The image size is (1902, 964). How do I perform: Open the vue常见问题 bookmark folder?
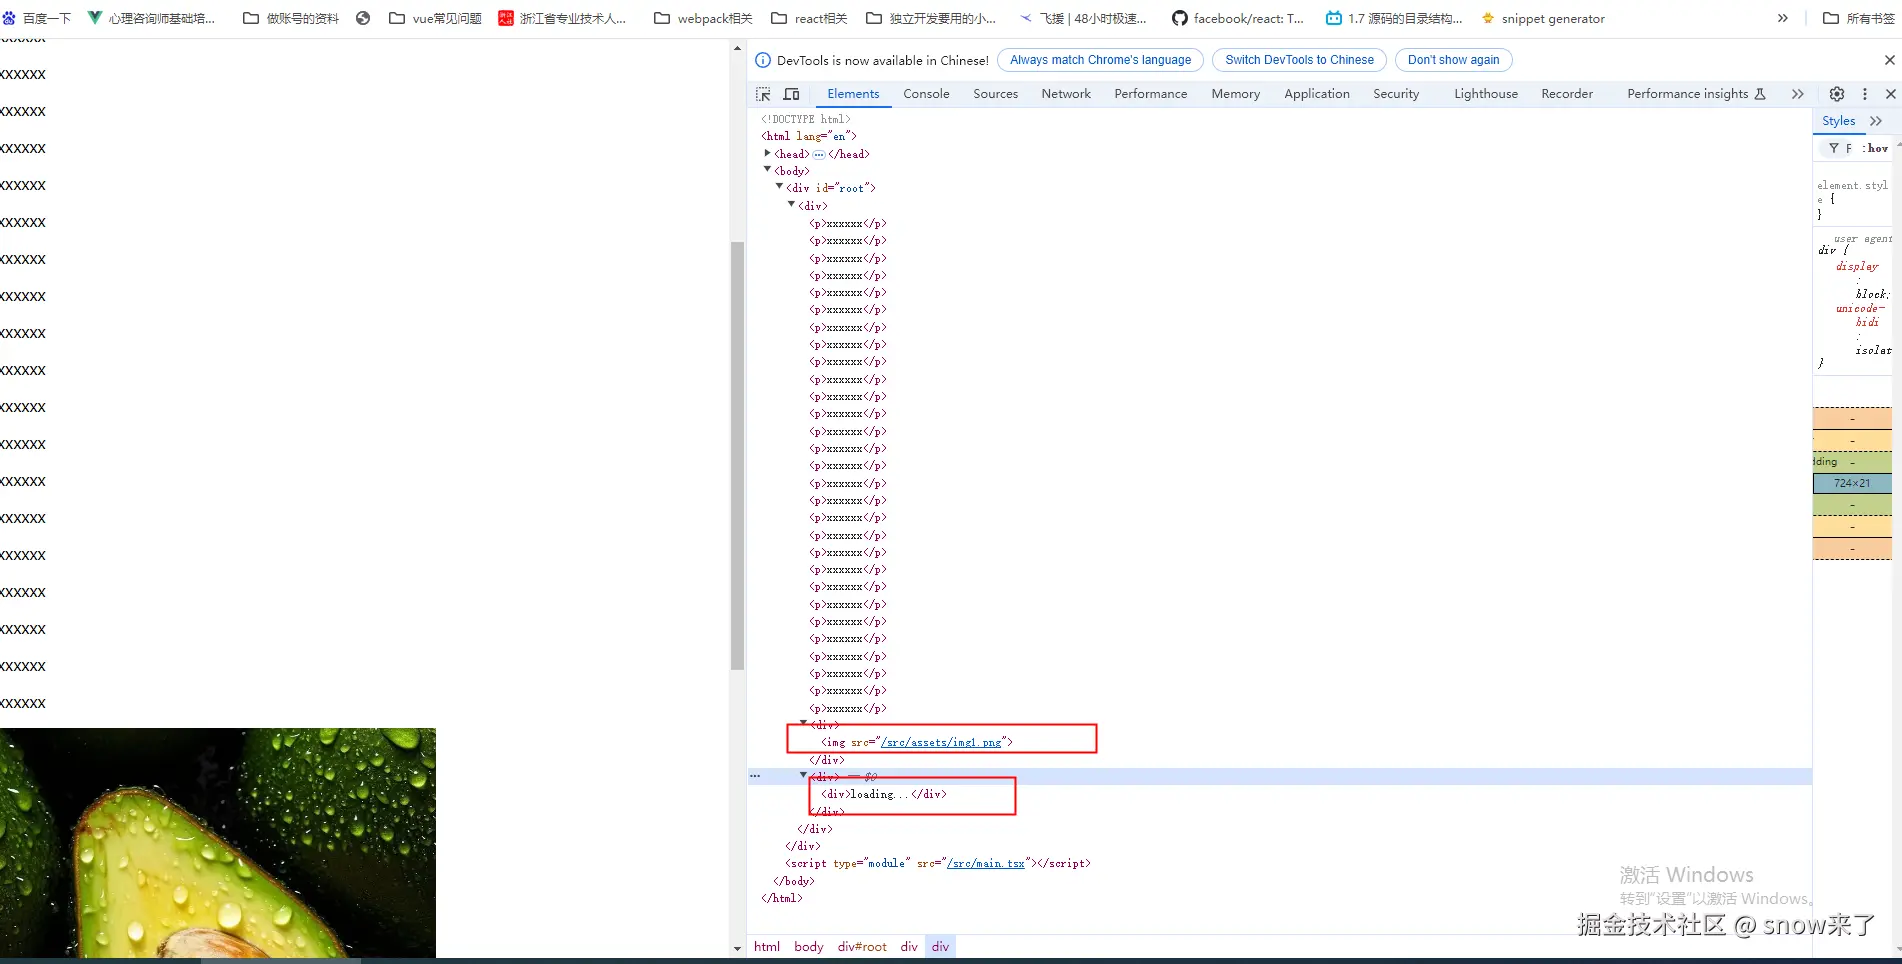435,18
